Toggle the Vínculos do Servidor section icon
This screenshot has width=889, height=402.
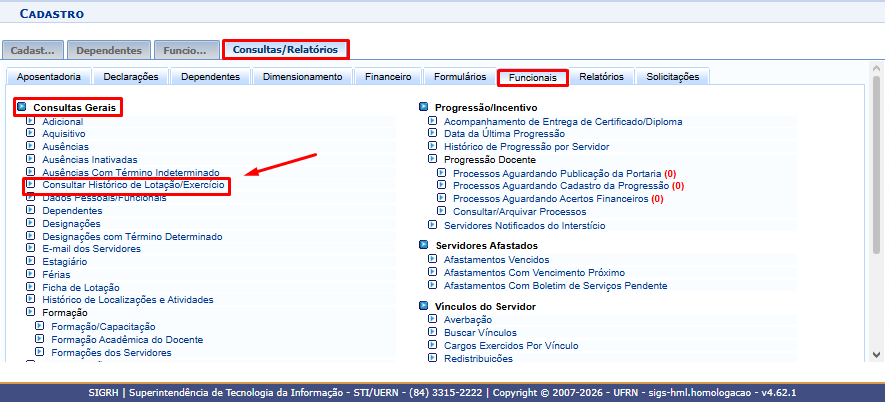point(424,306)
